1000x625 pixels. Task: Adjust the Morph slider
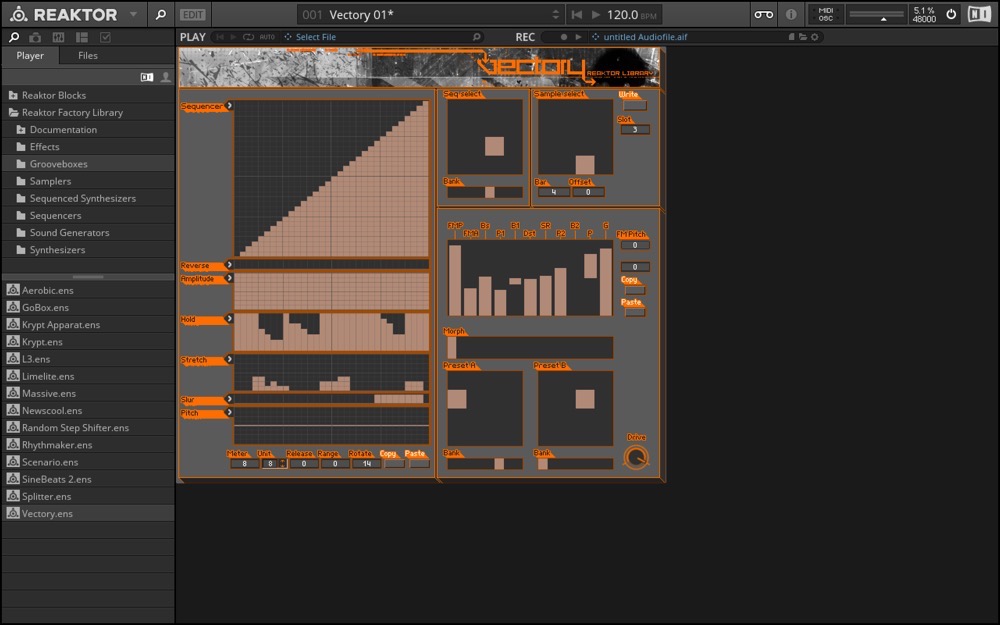coord(530,348)
